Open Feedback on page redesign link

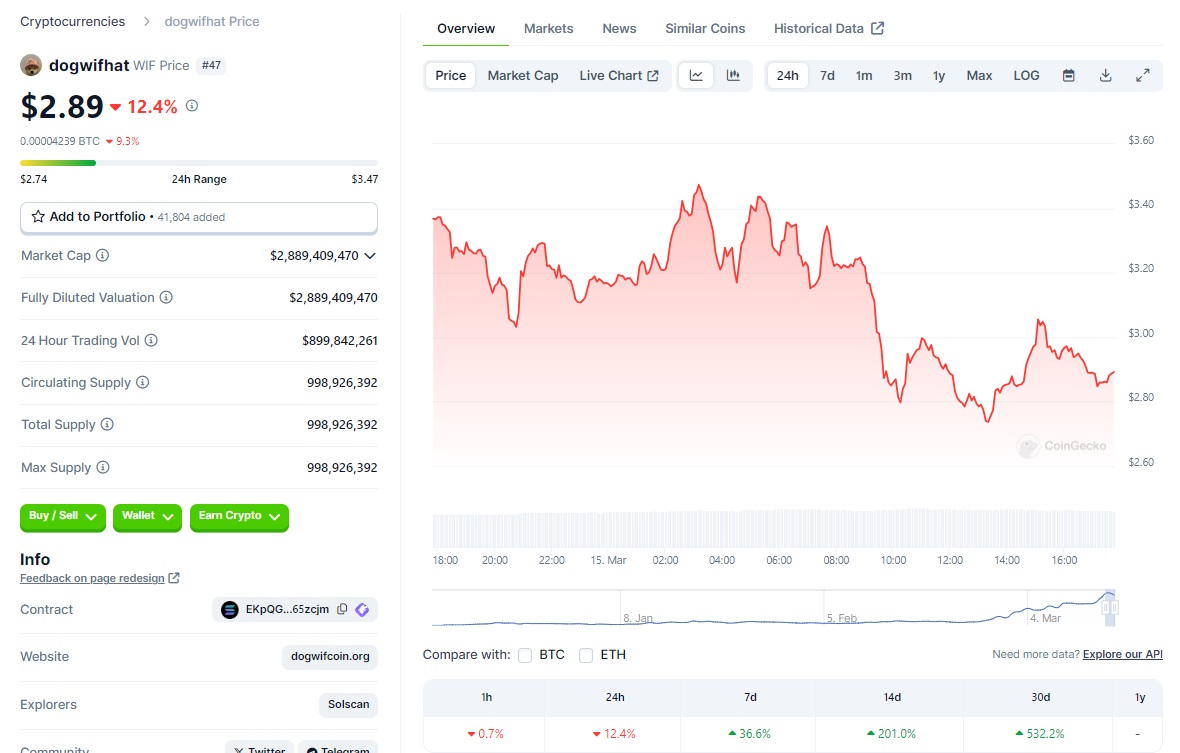pos(93,578)
